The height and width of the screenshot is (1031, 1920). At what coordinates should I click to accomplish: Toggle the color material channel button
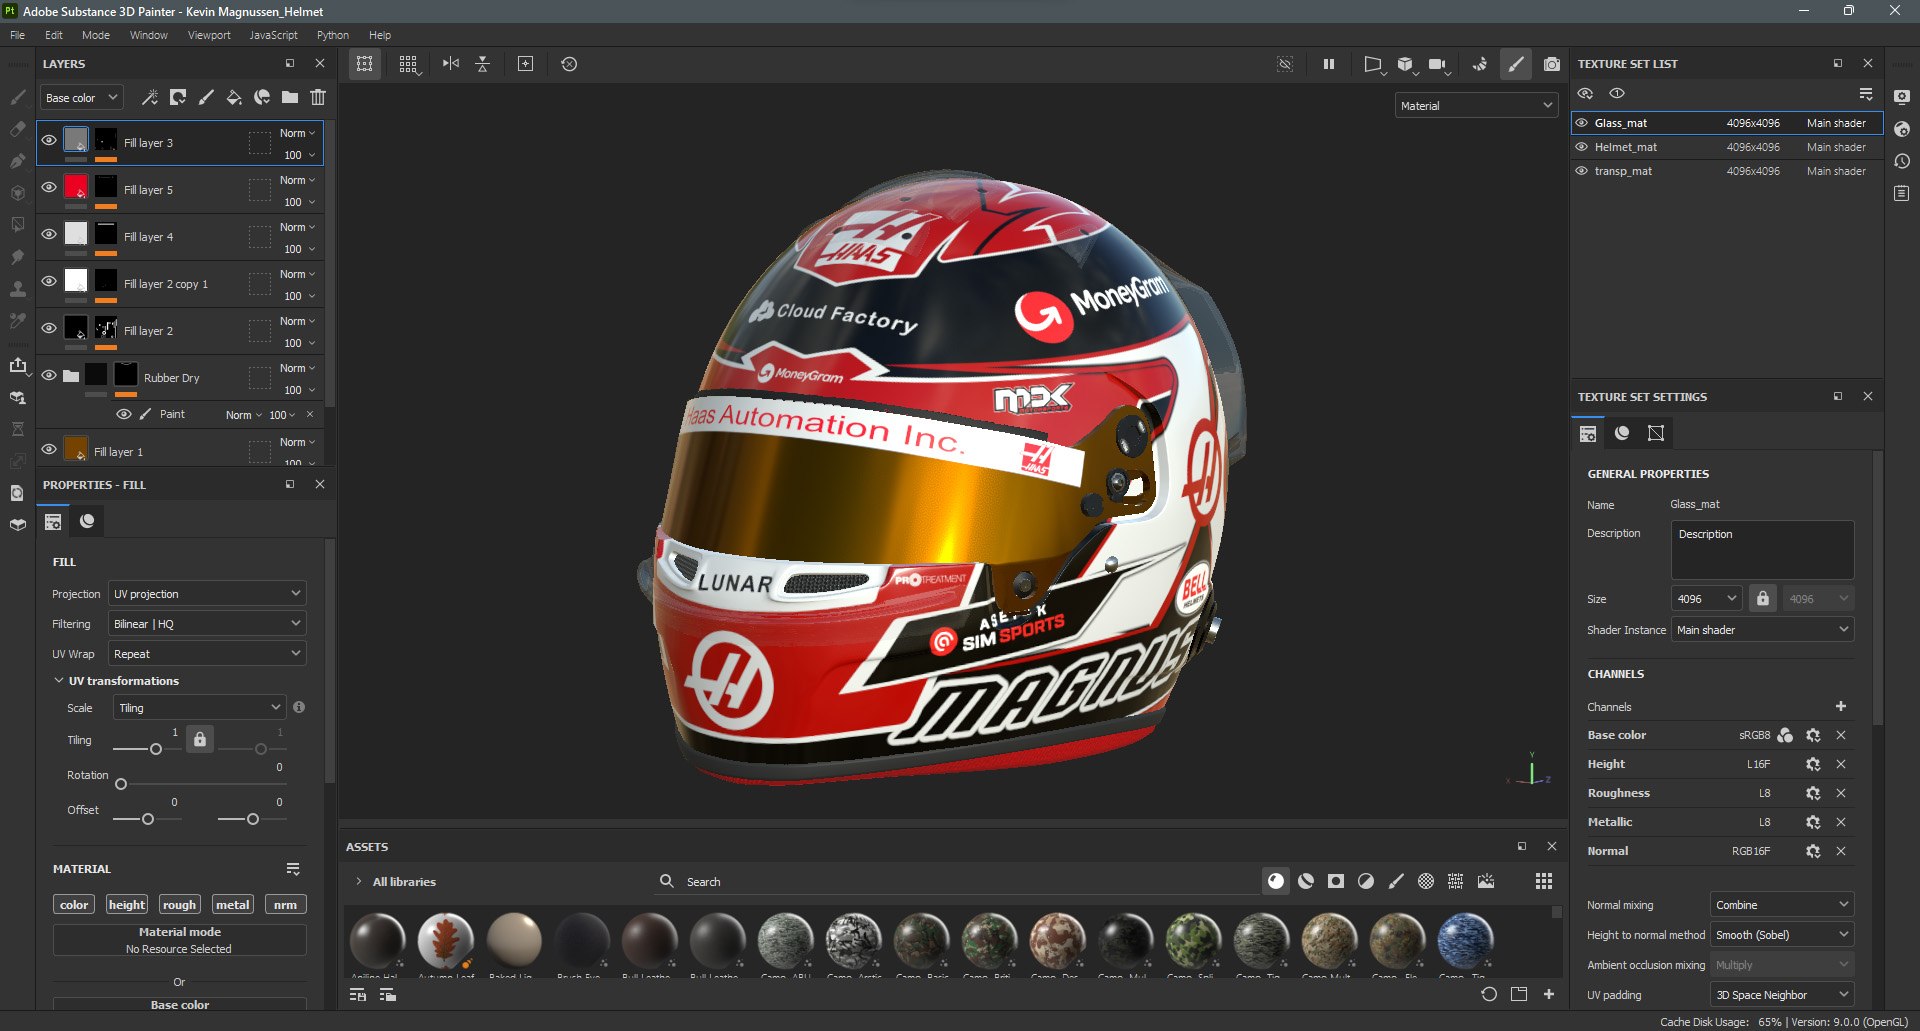click(74, 905)
